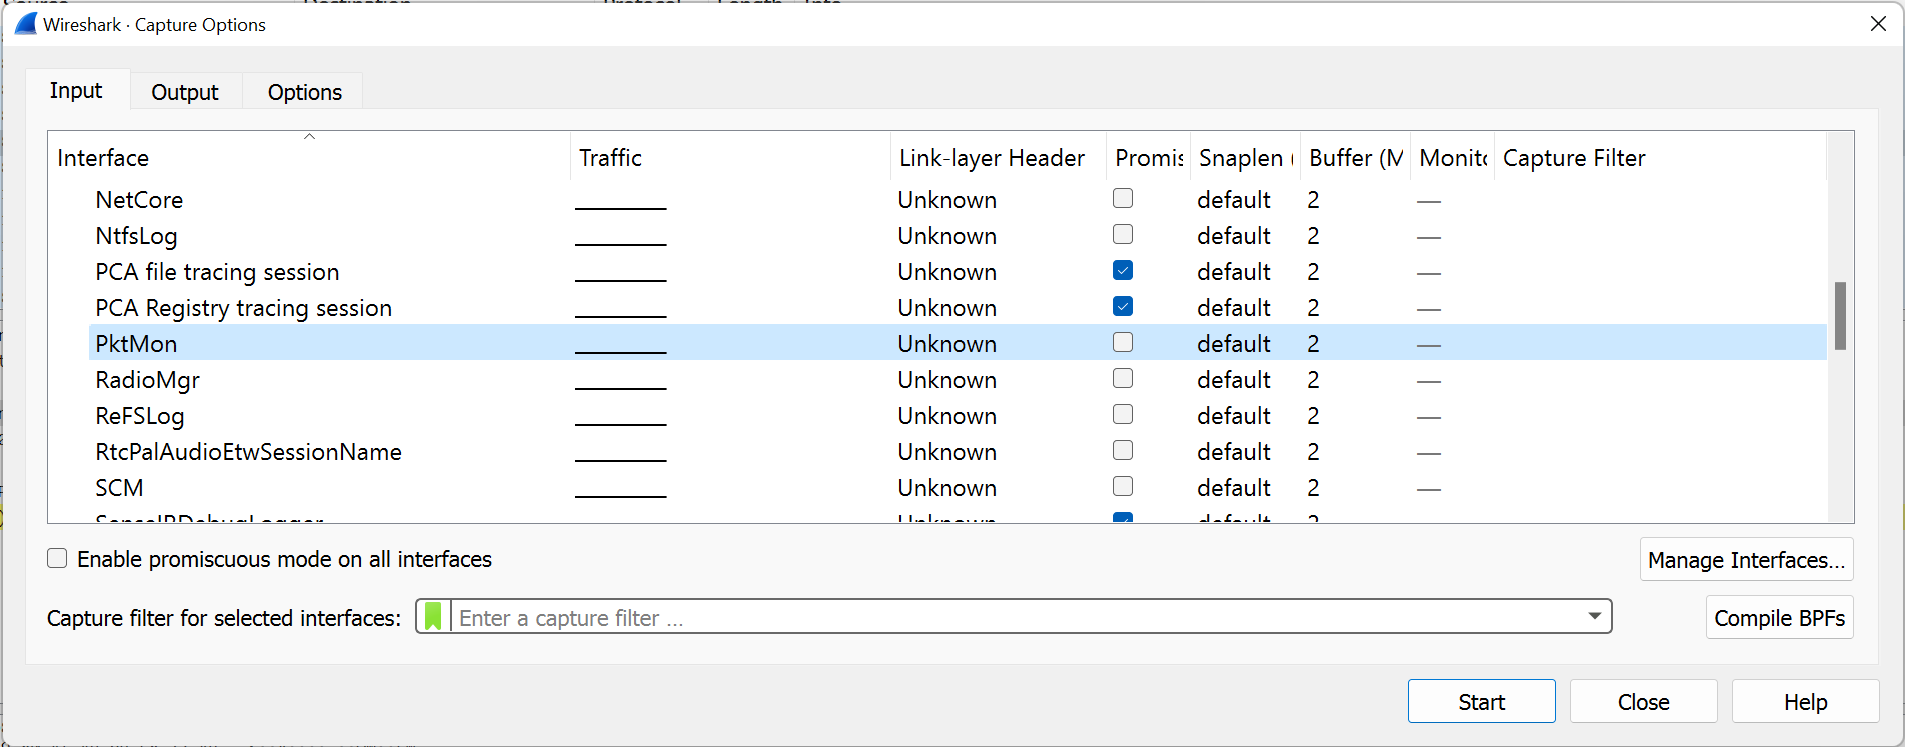The width and height of the screenshot is (1905, 747).
Task: Toggle promiscuous checkbox for NetCore
Action: pyautogui.click(x=1123, y=198)
